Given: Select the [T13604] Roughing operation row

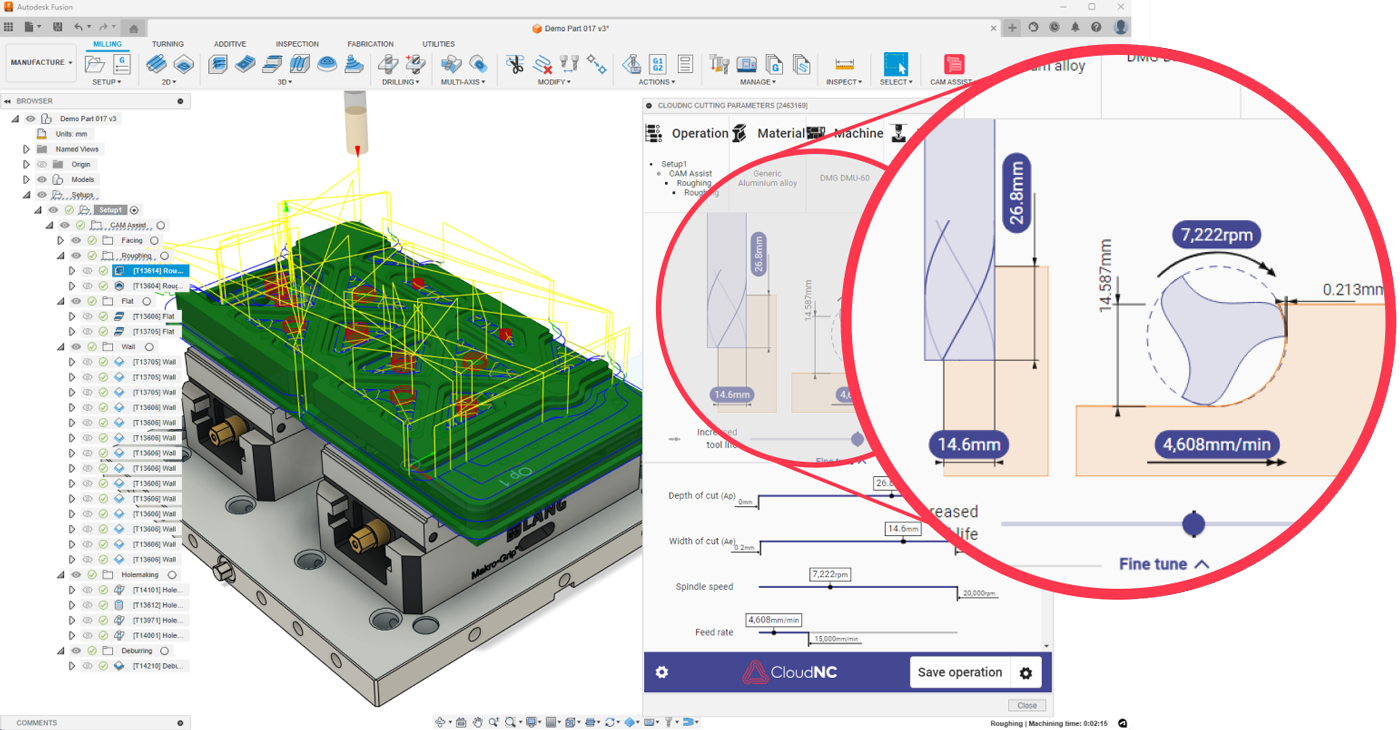Looking at the screenshot, I should (149, 286).
